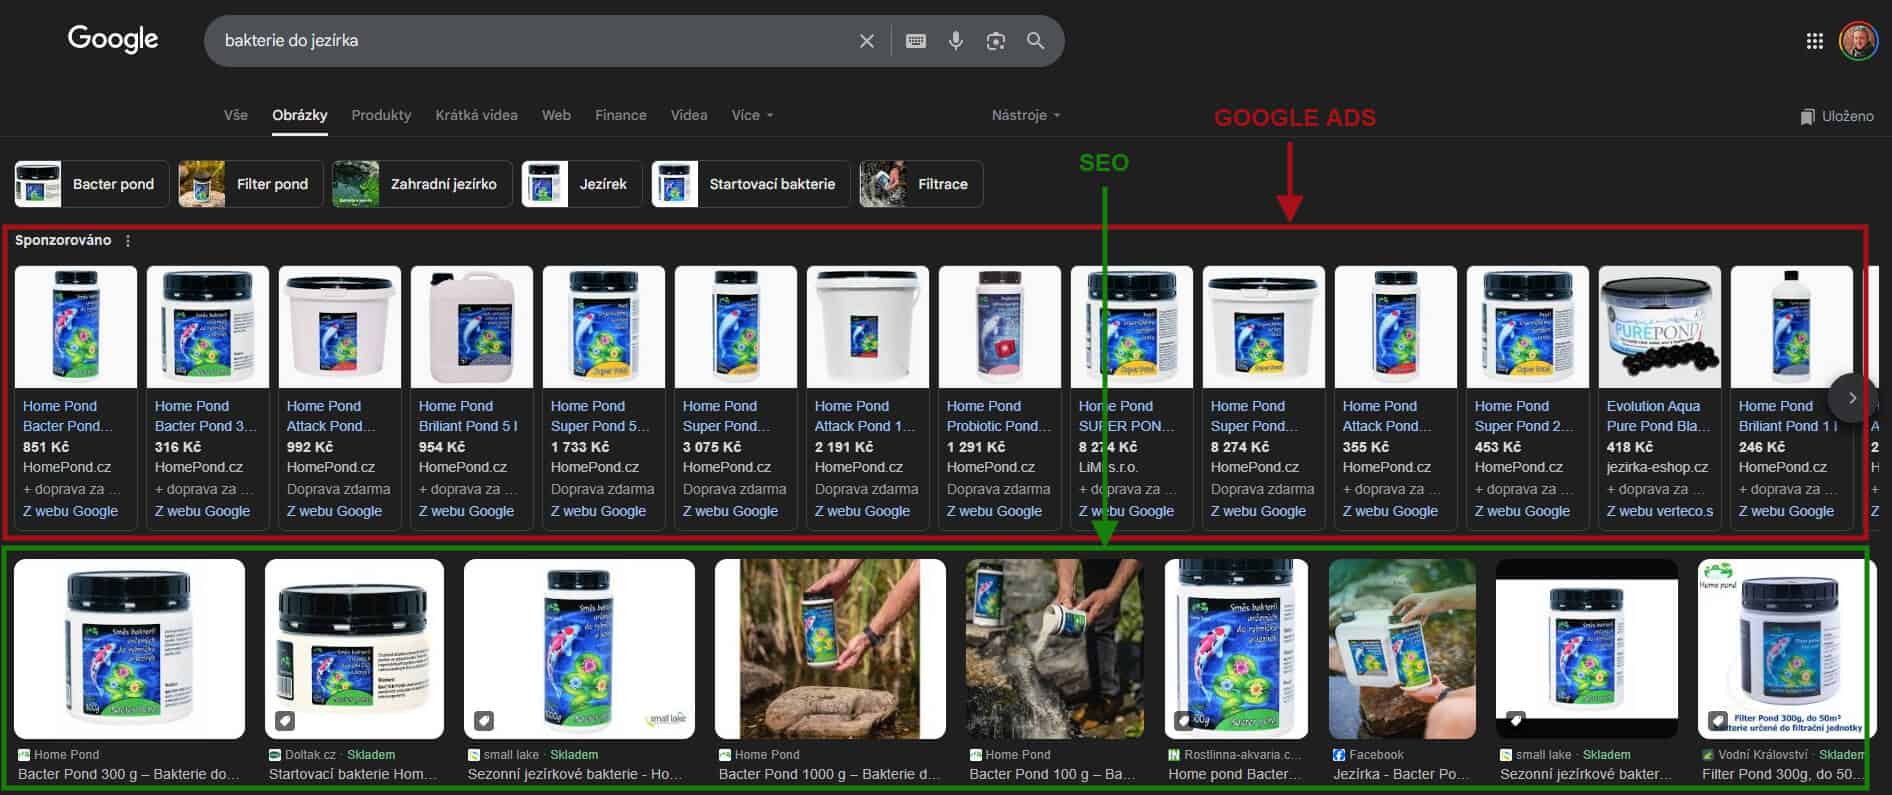Open the Probiotic Pond ad image
This screenshot has width=1892, height=795.
tap(1000, 326)
